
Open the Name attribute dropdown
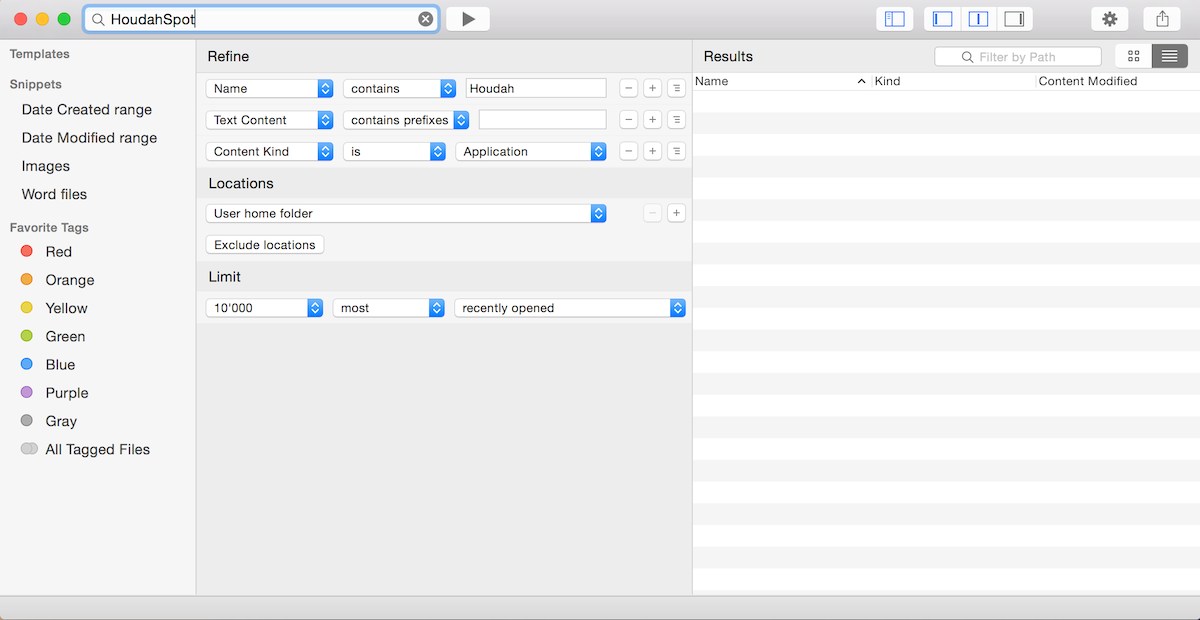[x=269, y=89]
